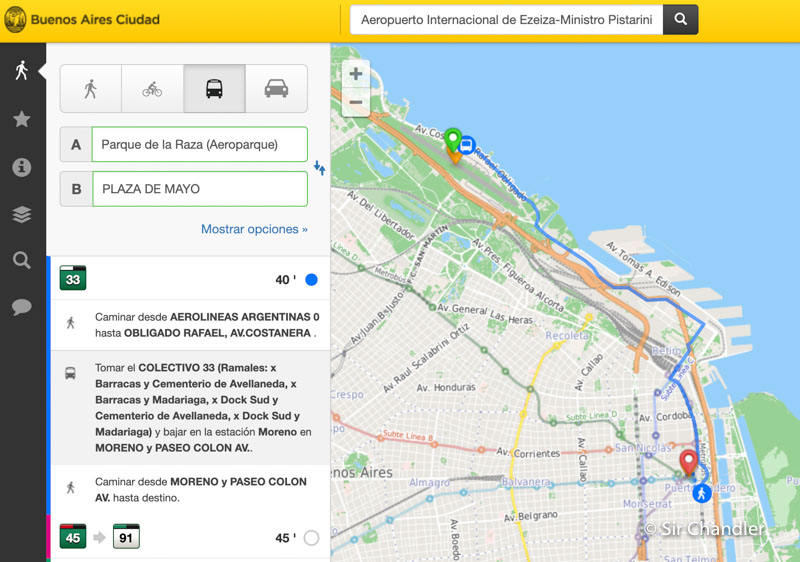This screenshot has height=562, width=800.
Task: Click the Recoleta label on map
Action: point(567,336)
